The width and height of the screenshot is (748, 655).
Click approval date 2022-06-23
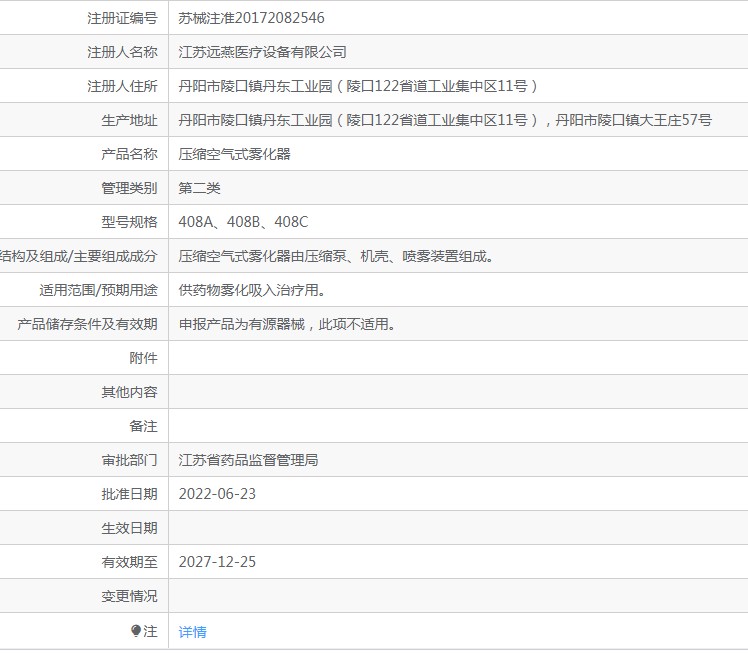click(217, 494)
